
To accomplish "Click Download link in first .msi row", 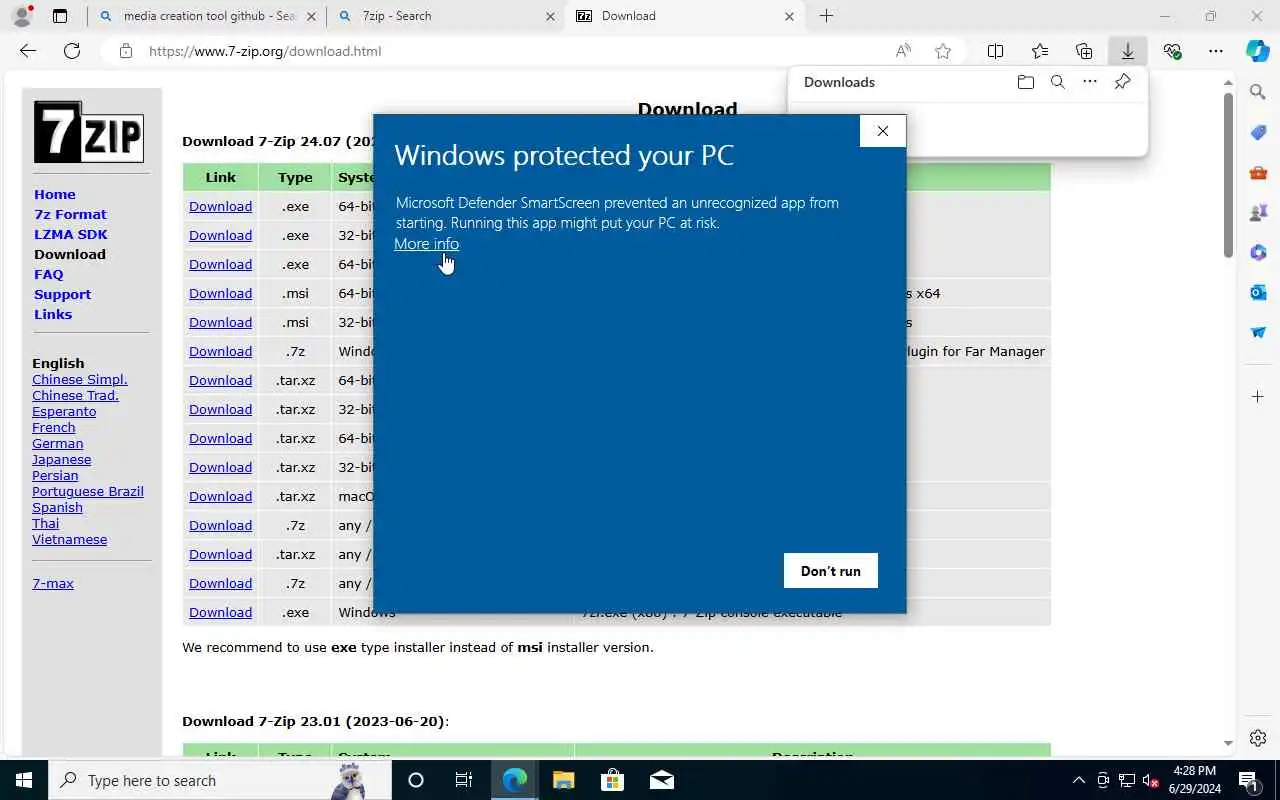I will tap(220, 293).
